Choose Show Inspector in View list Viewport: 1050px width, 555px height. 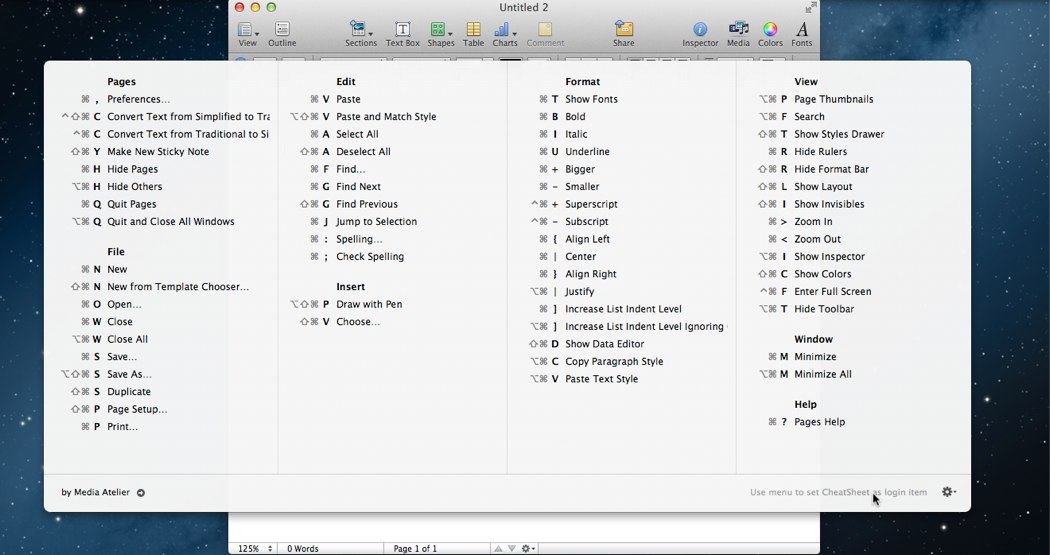(x=829, y=257)
